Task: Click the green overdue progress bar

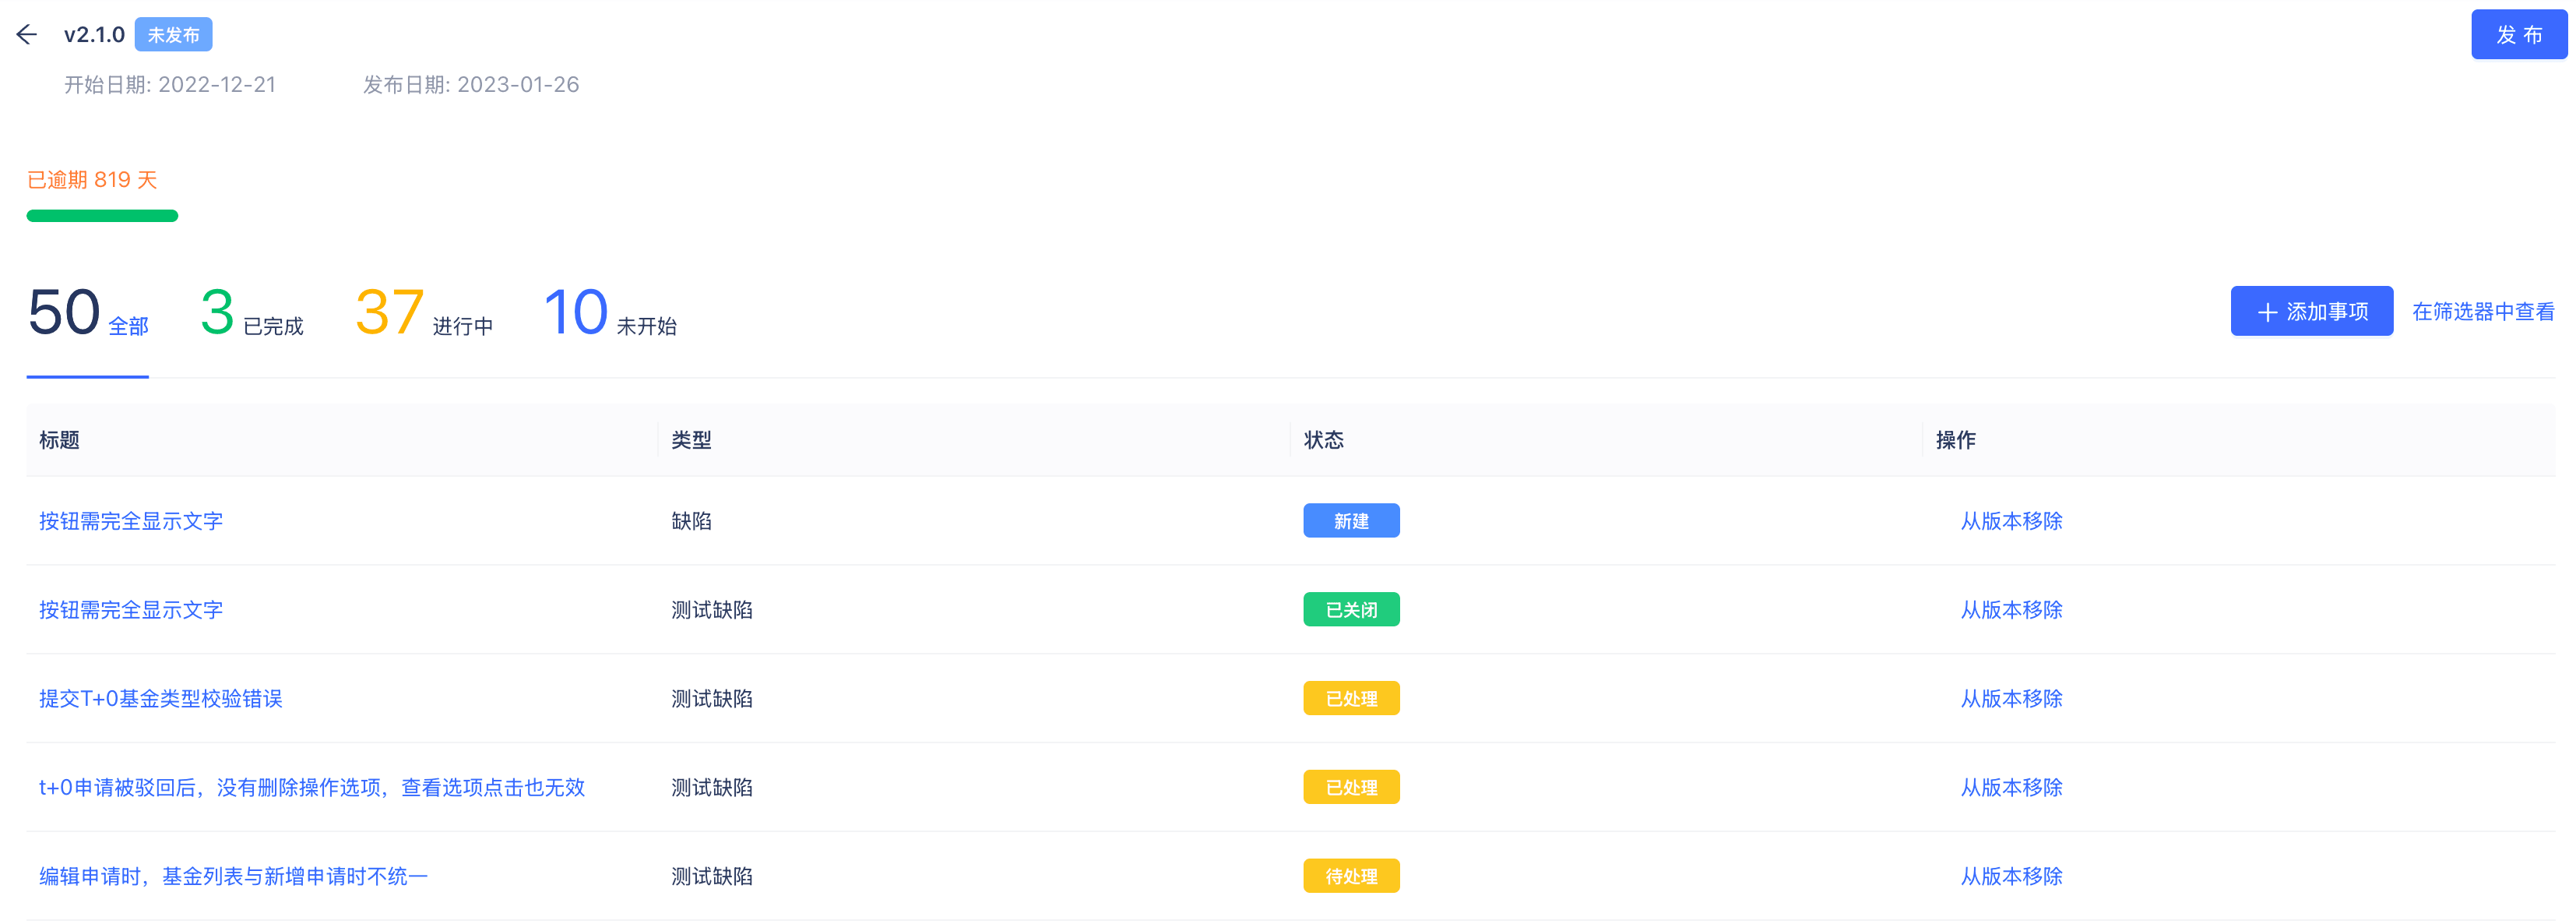Action: click(102, 216)
